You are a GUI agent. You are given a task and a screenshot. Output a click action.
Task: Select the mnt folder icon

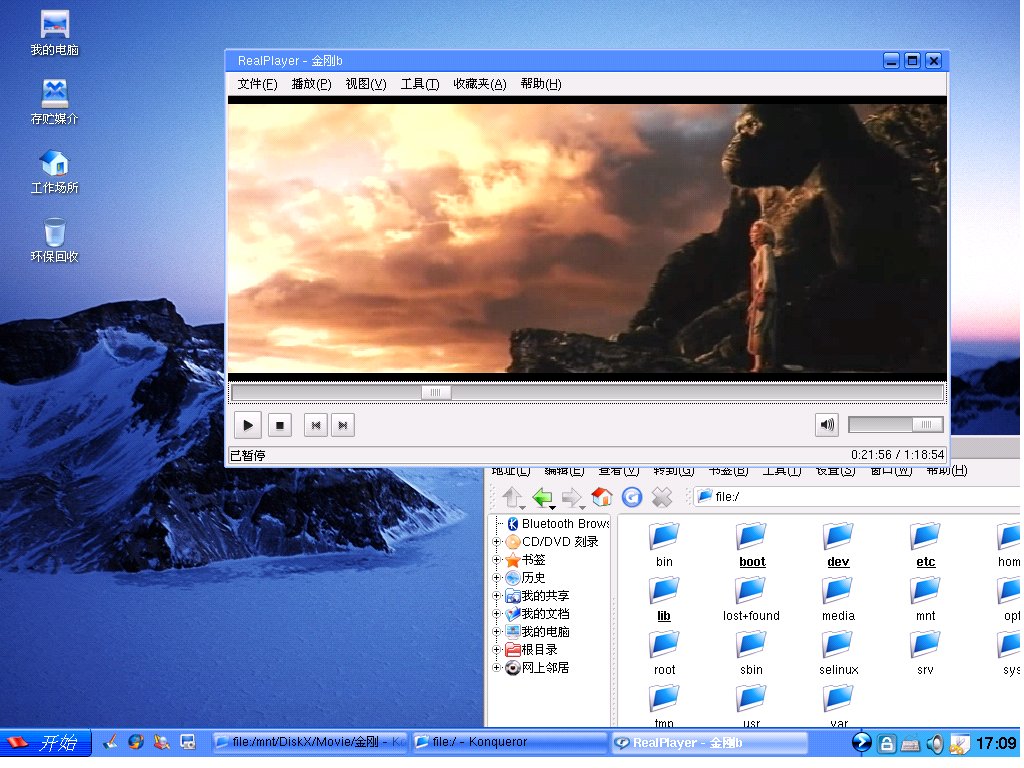tap(925, 590)
